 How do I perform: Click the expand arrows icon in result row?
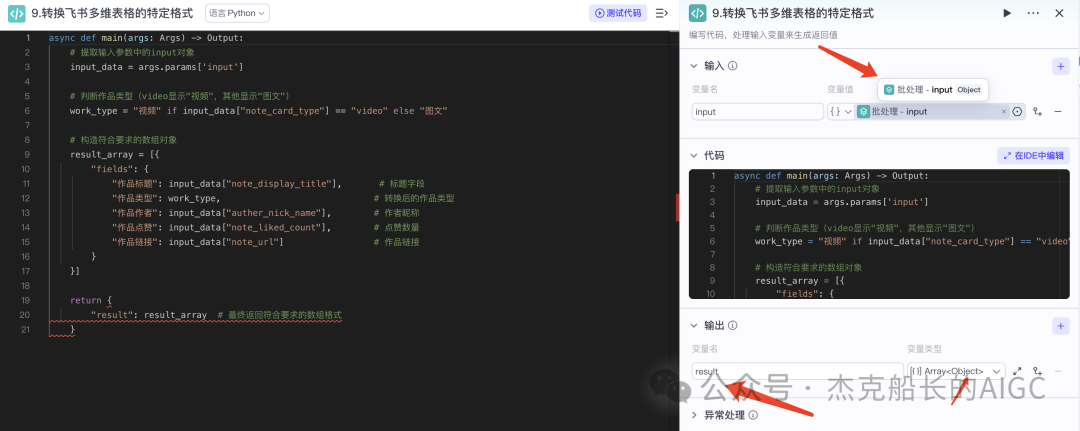1017,371
